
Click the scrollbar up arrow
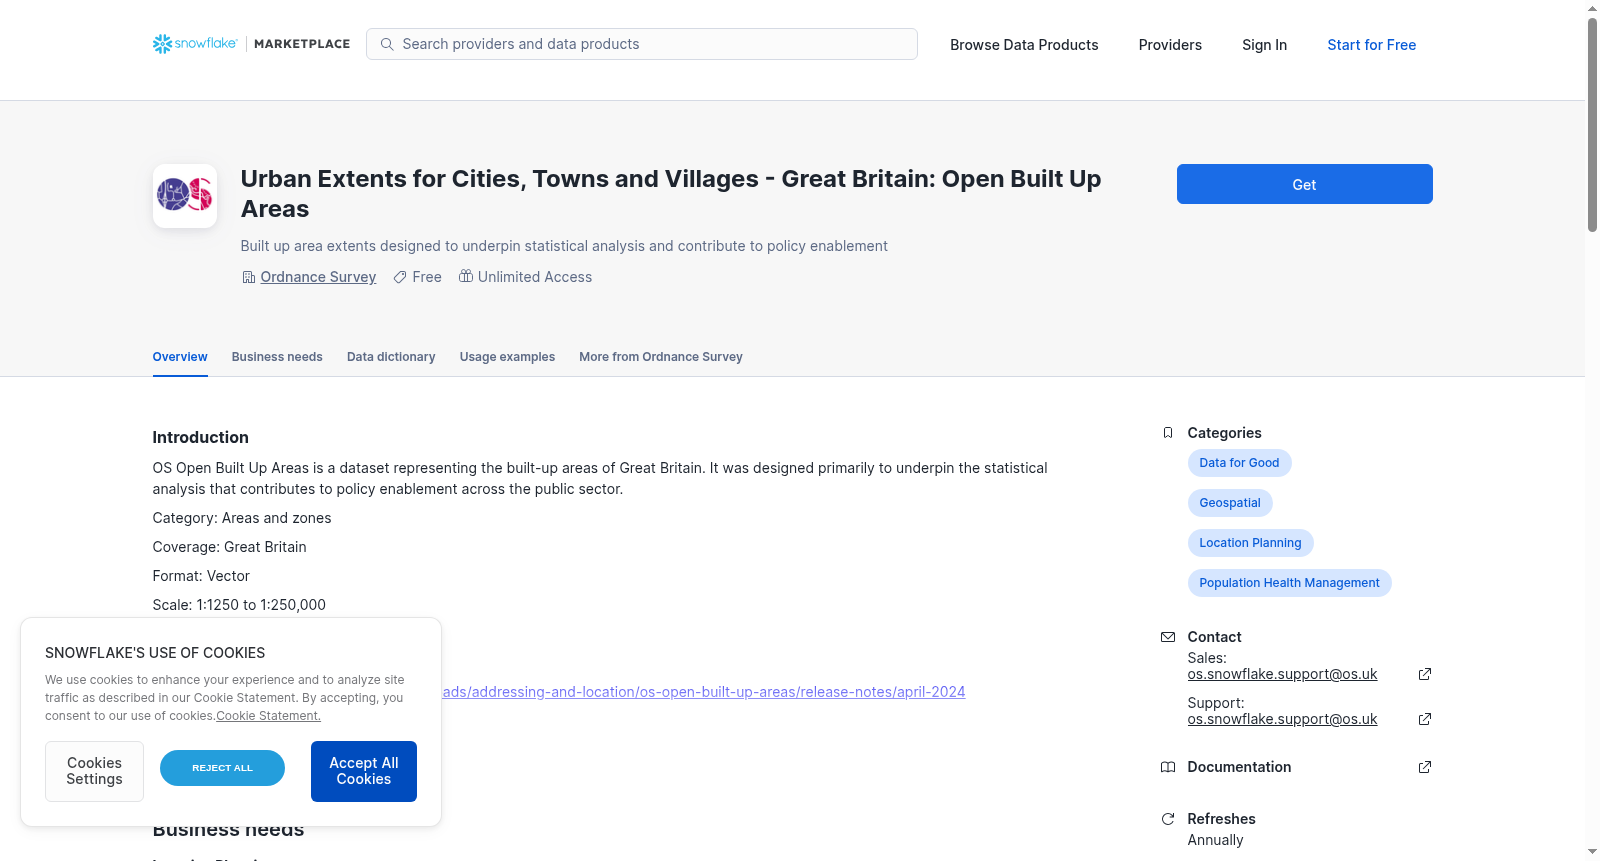[x=1592, y=8]
